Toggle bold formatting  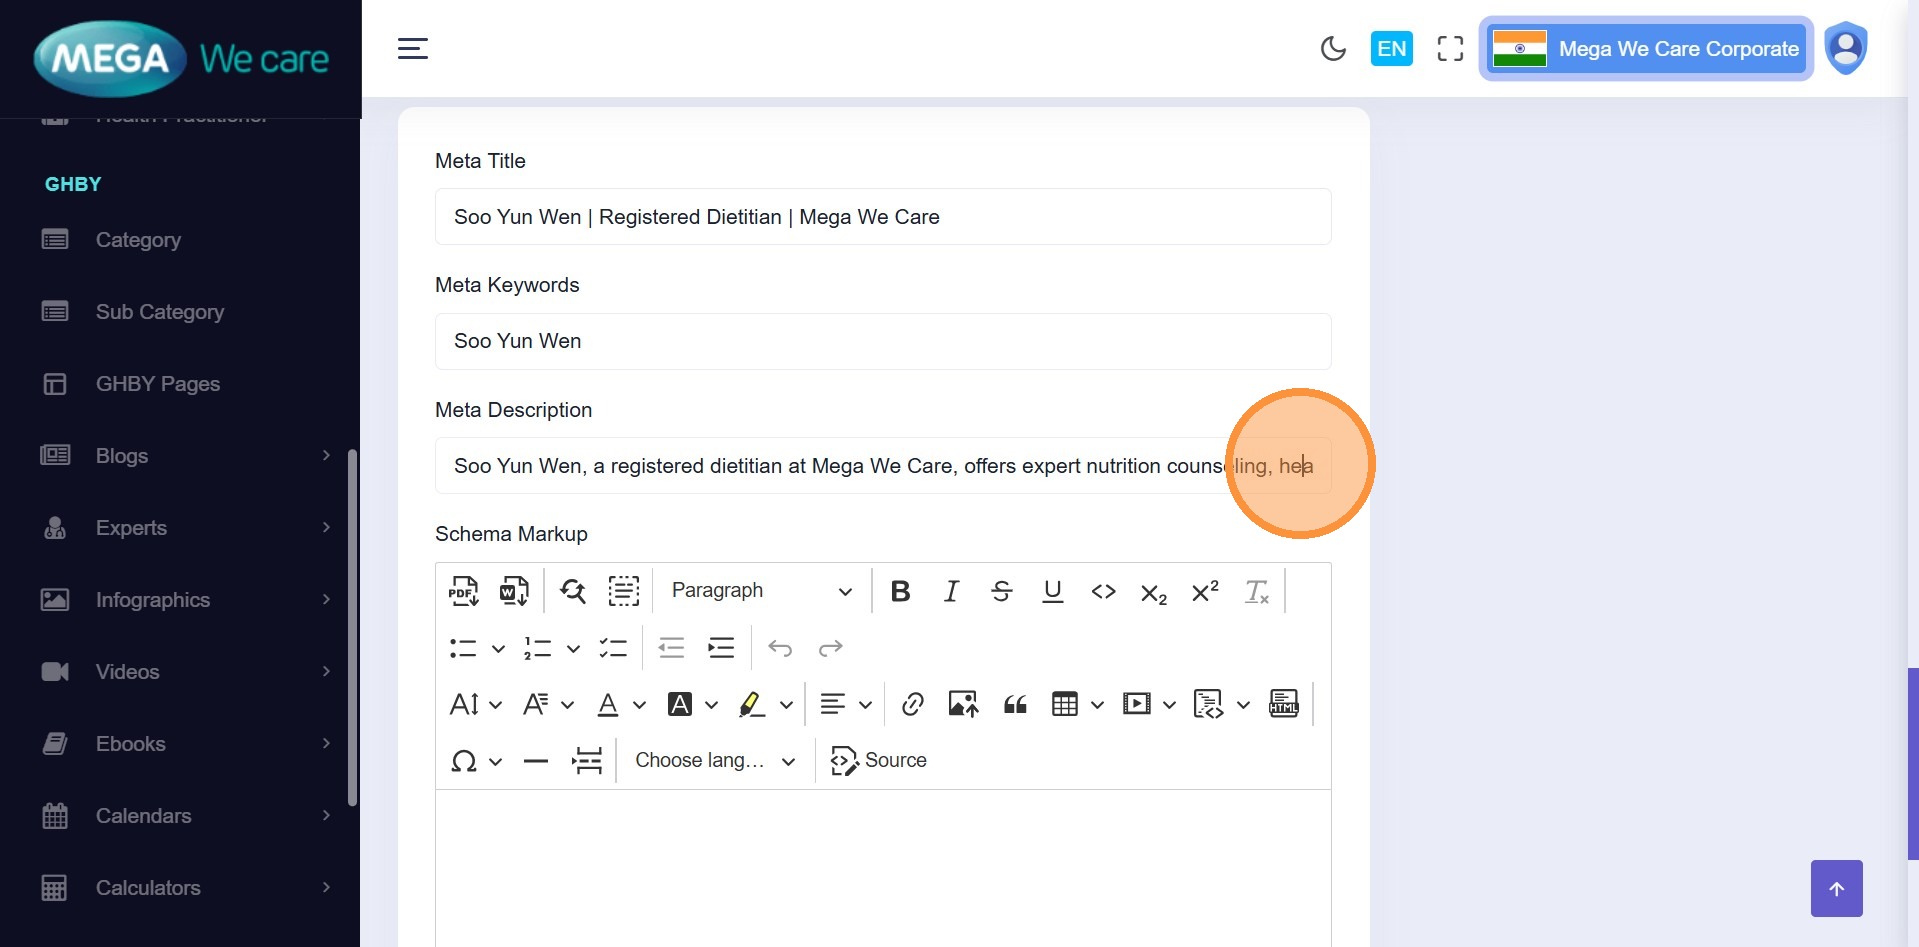900,591
